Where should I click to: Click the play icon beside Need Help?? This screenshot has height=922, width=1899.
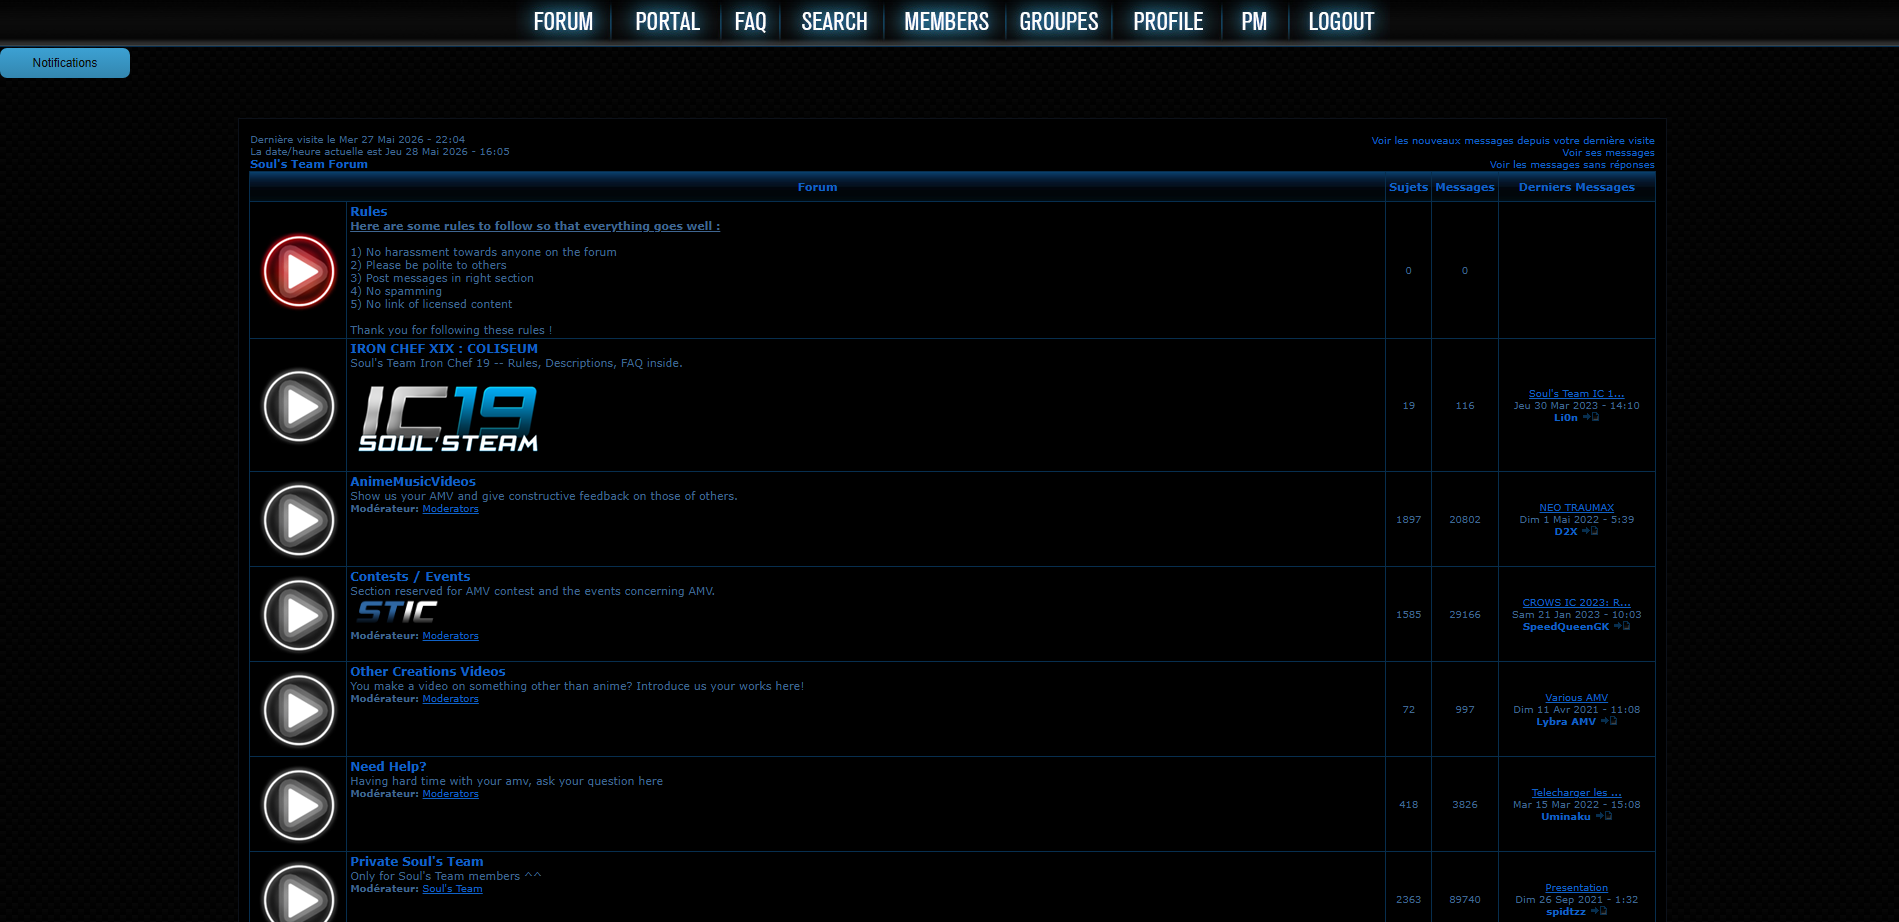(298, 805)
